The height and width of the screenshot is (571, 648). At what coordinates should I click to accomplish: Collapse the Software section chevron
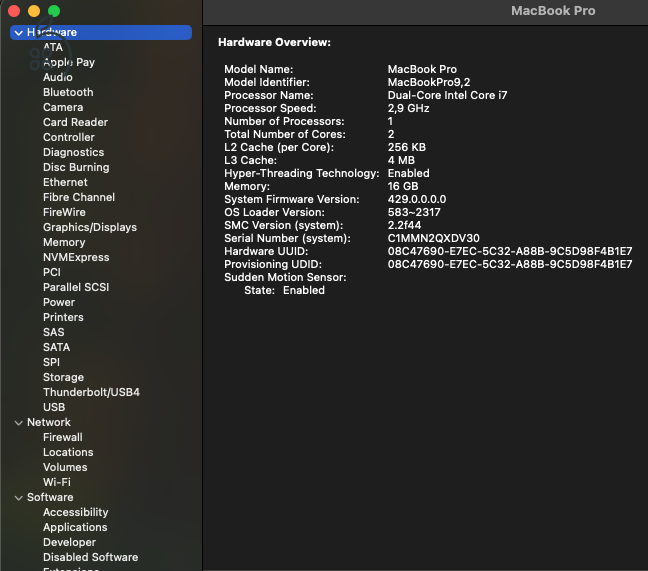point(19,498)
